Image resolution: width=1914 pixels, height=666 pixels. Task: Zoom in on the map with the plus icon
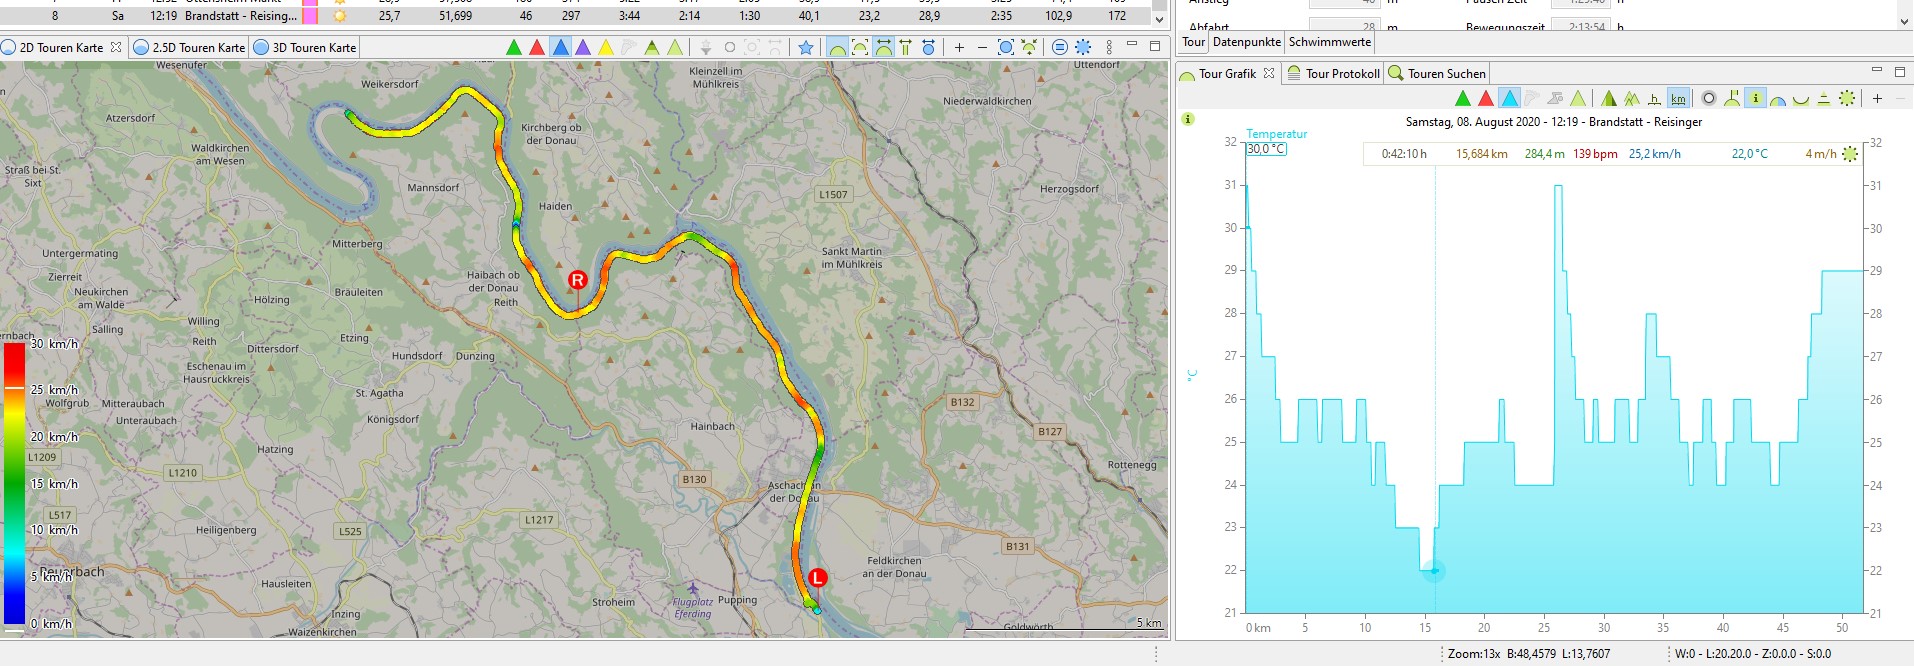click(959, 47)
